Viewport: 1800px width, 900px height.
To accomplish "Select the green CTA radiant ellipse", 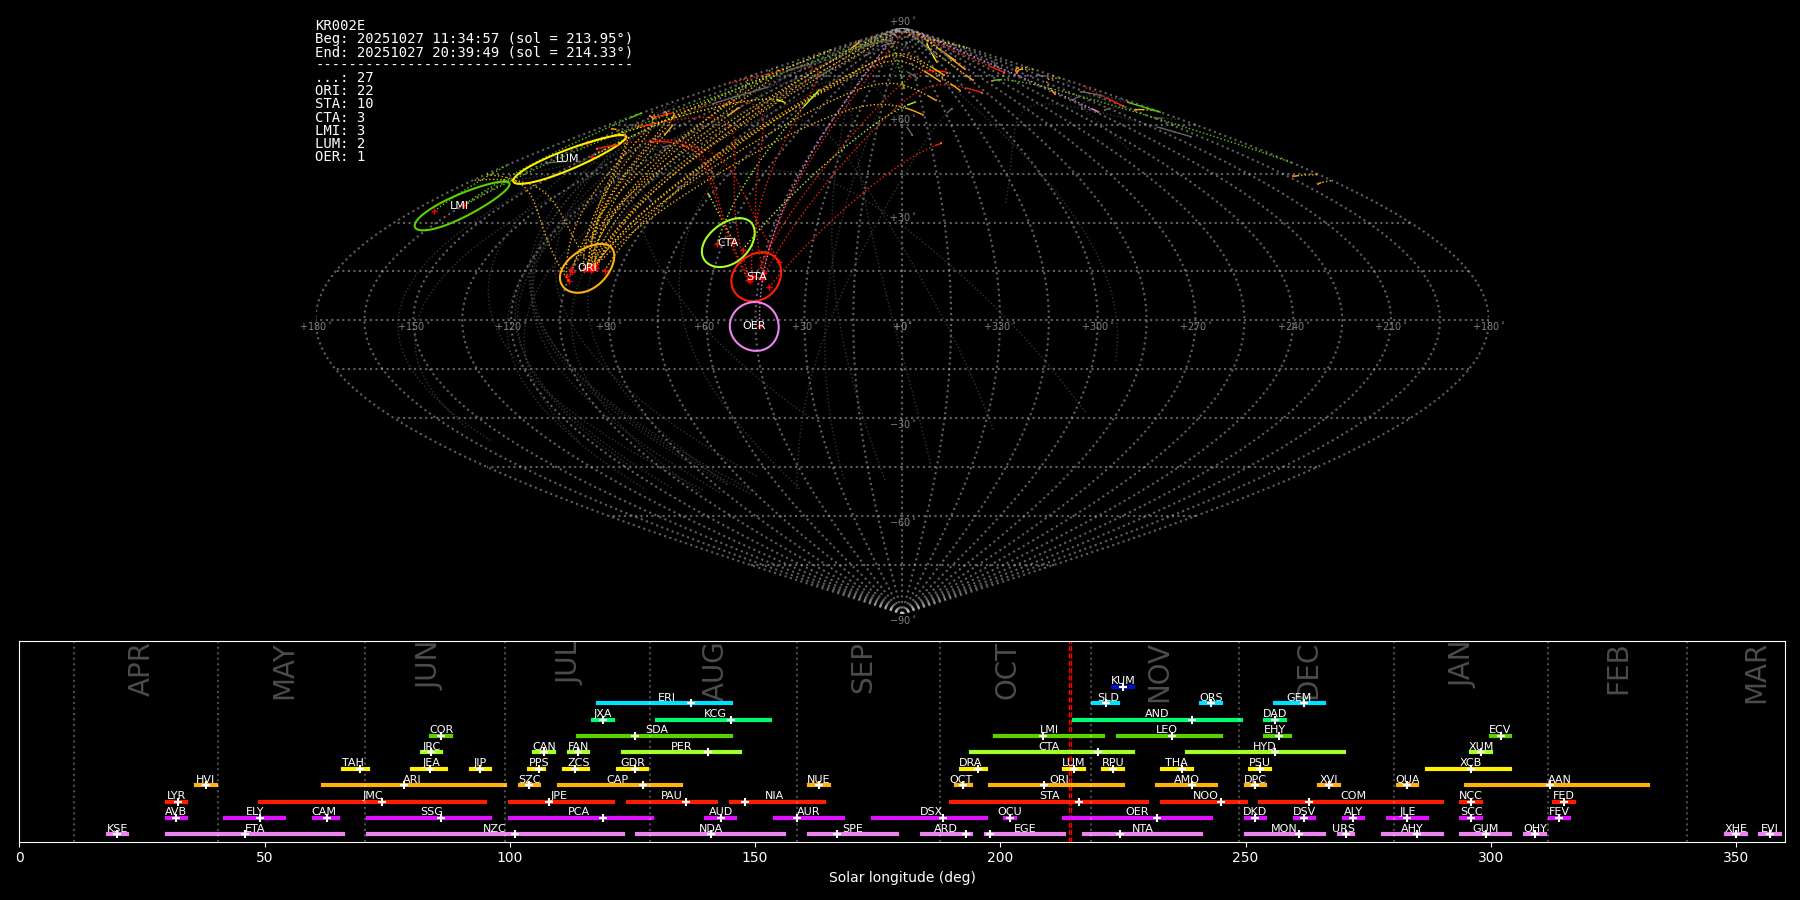I will pos(728,243).
